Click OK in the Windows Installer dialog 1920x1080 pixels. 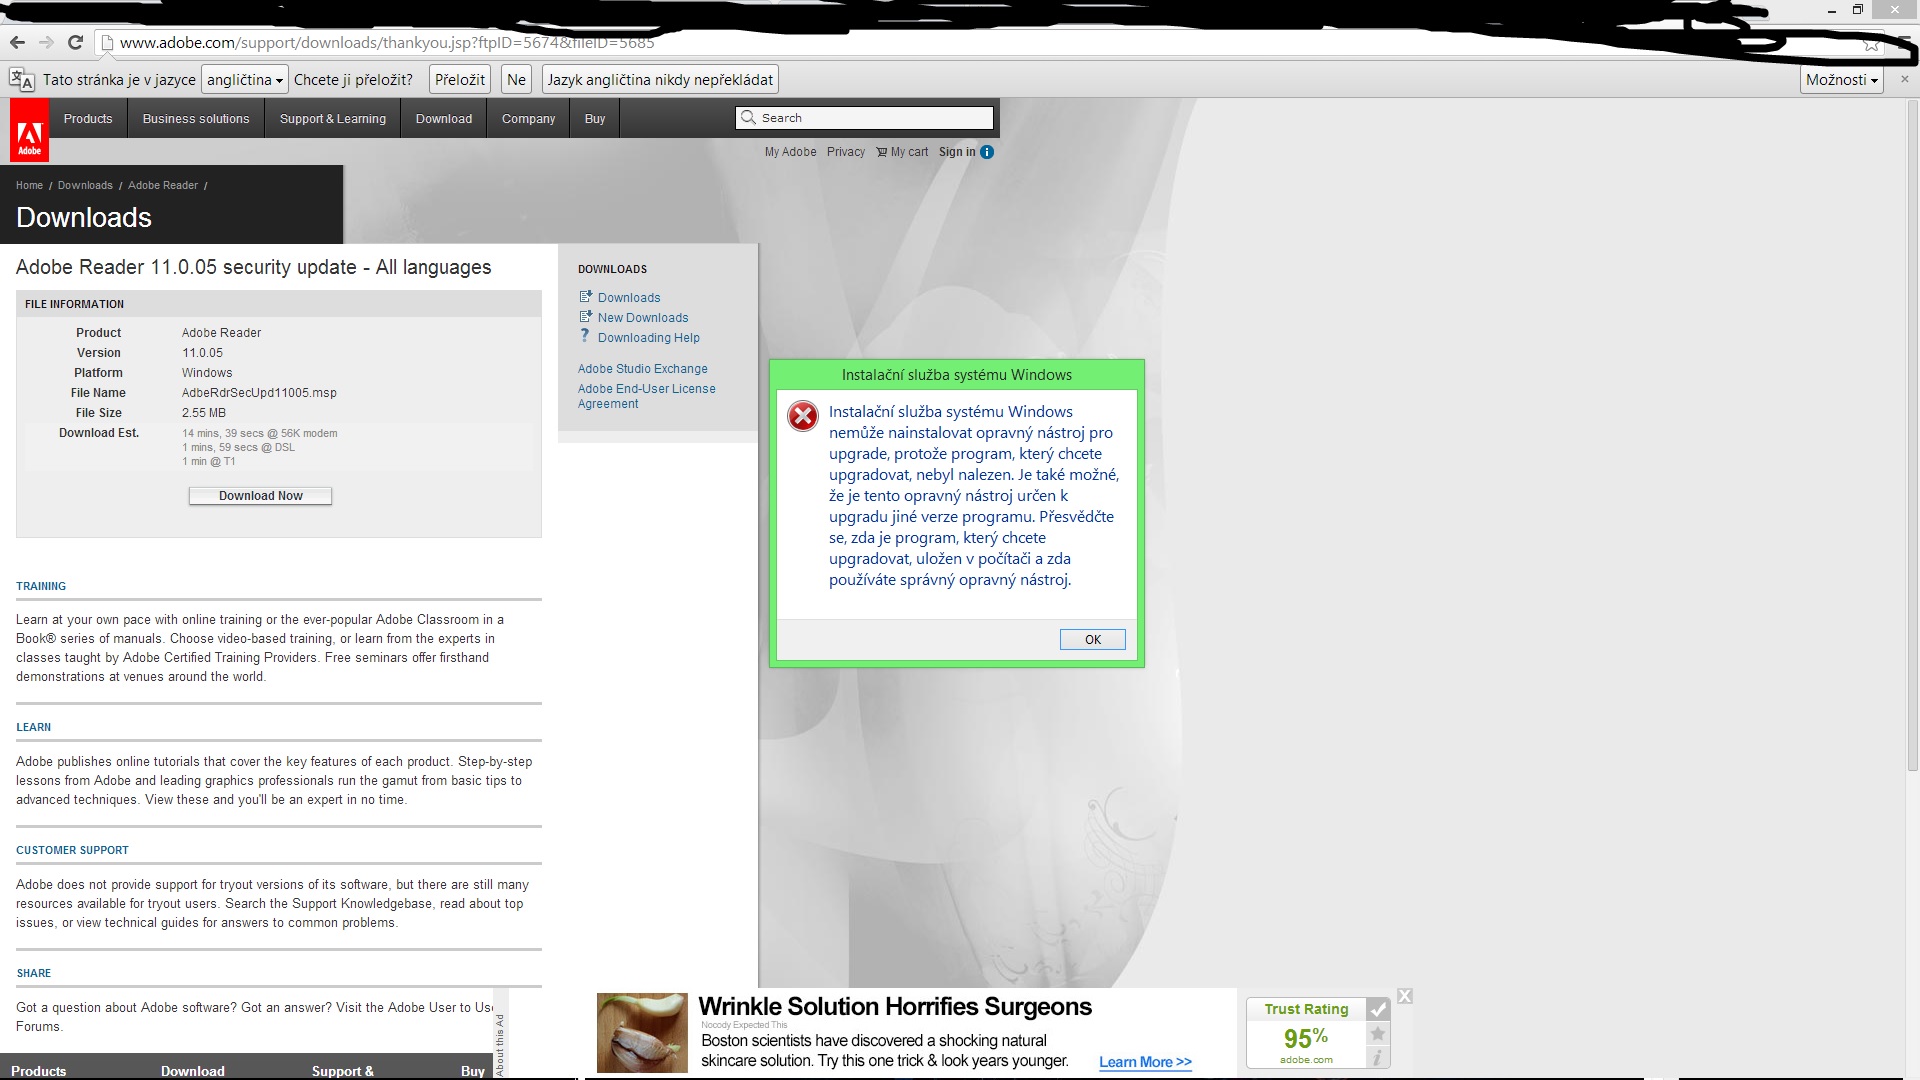point(1092,640)
